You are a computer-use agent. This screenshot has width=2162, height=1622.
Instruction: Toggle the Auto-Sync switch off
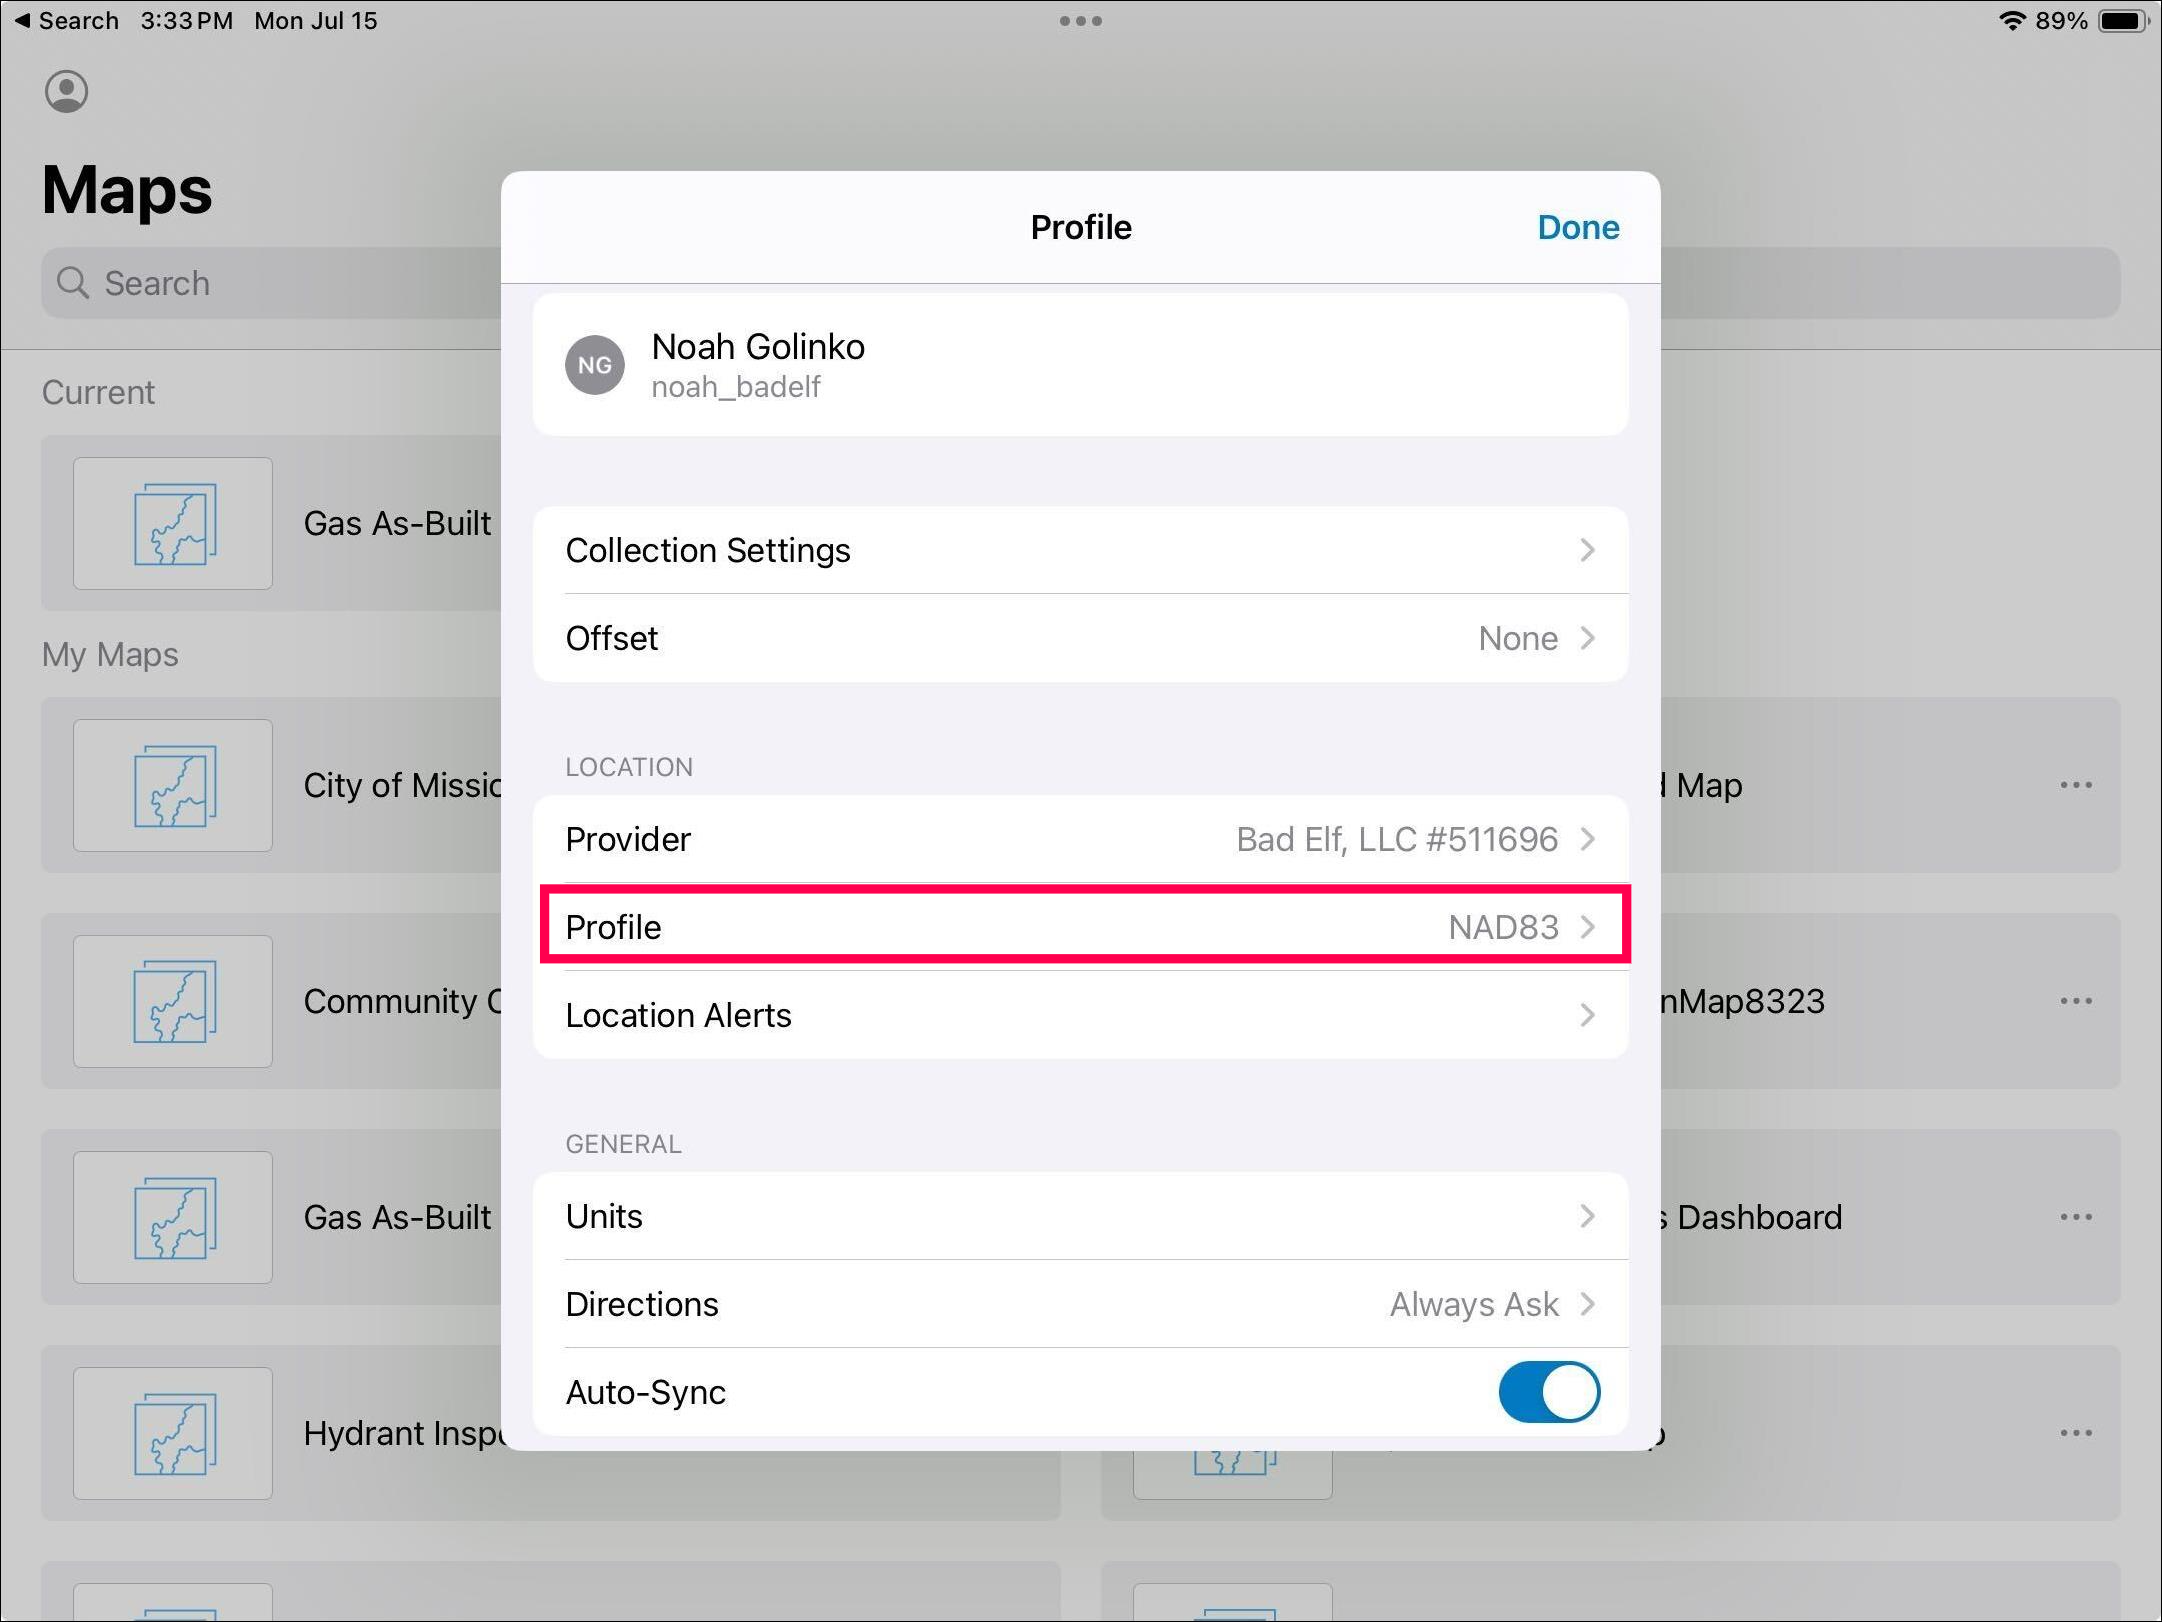1548,1392
